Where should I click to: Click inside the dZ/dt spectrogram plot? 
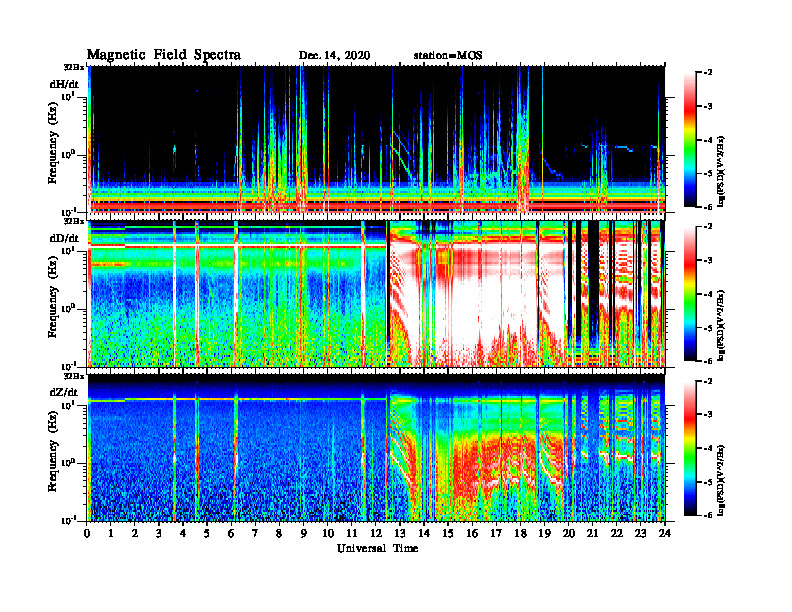[376, 448]
